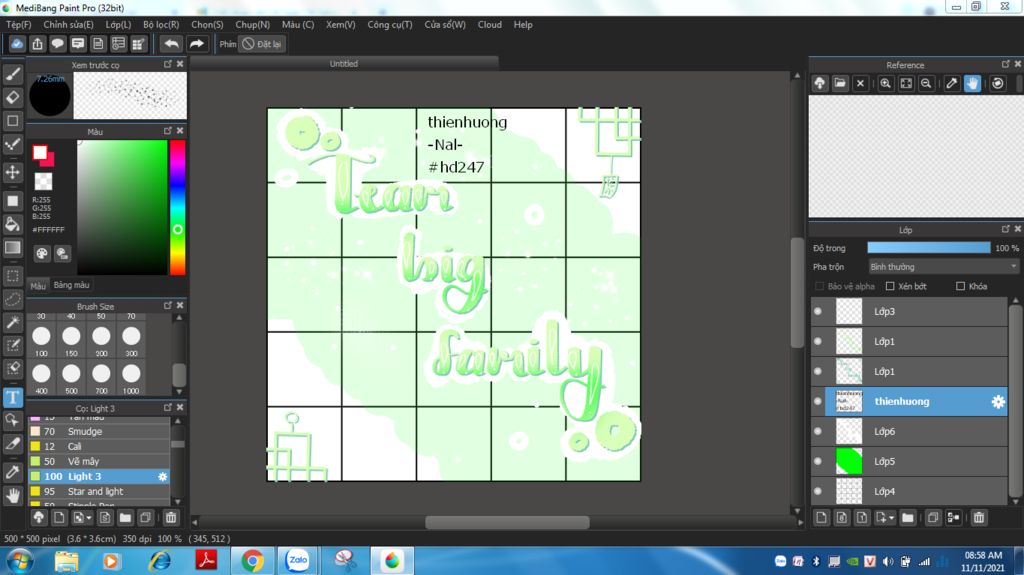1024x575 pixels.
Task: Zoom in on the Reference panel
Action: click(886, 84)
